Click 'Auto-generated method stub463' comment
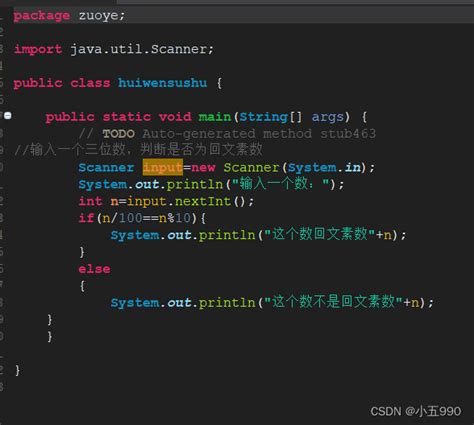 (x=259, y=134)
